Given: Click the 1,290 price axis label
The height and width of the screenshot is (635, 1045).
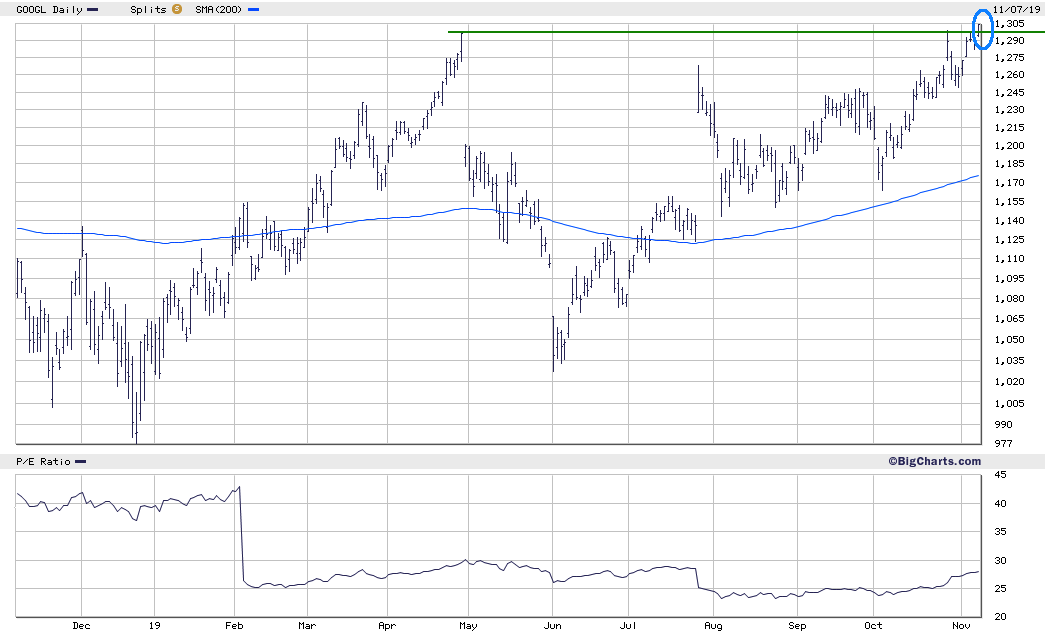Looking at the screenshot, I should tap(1010, 41).
